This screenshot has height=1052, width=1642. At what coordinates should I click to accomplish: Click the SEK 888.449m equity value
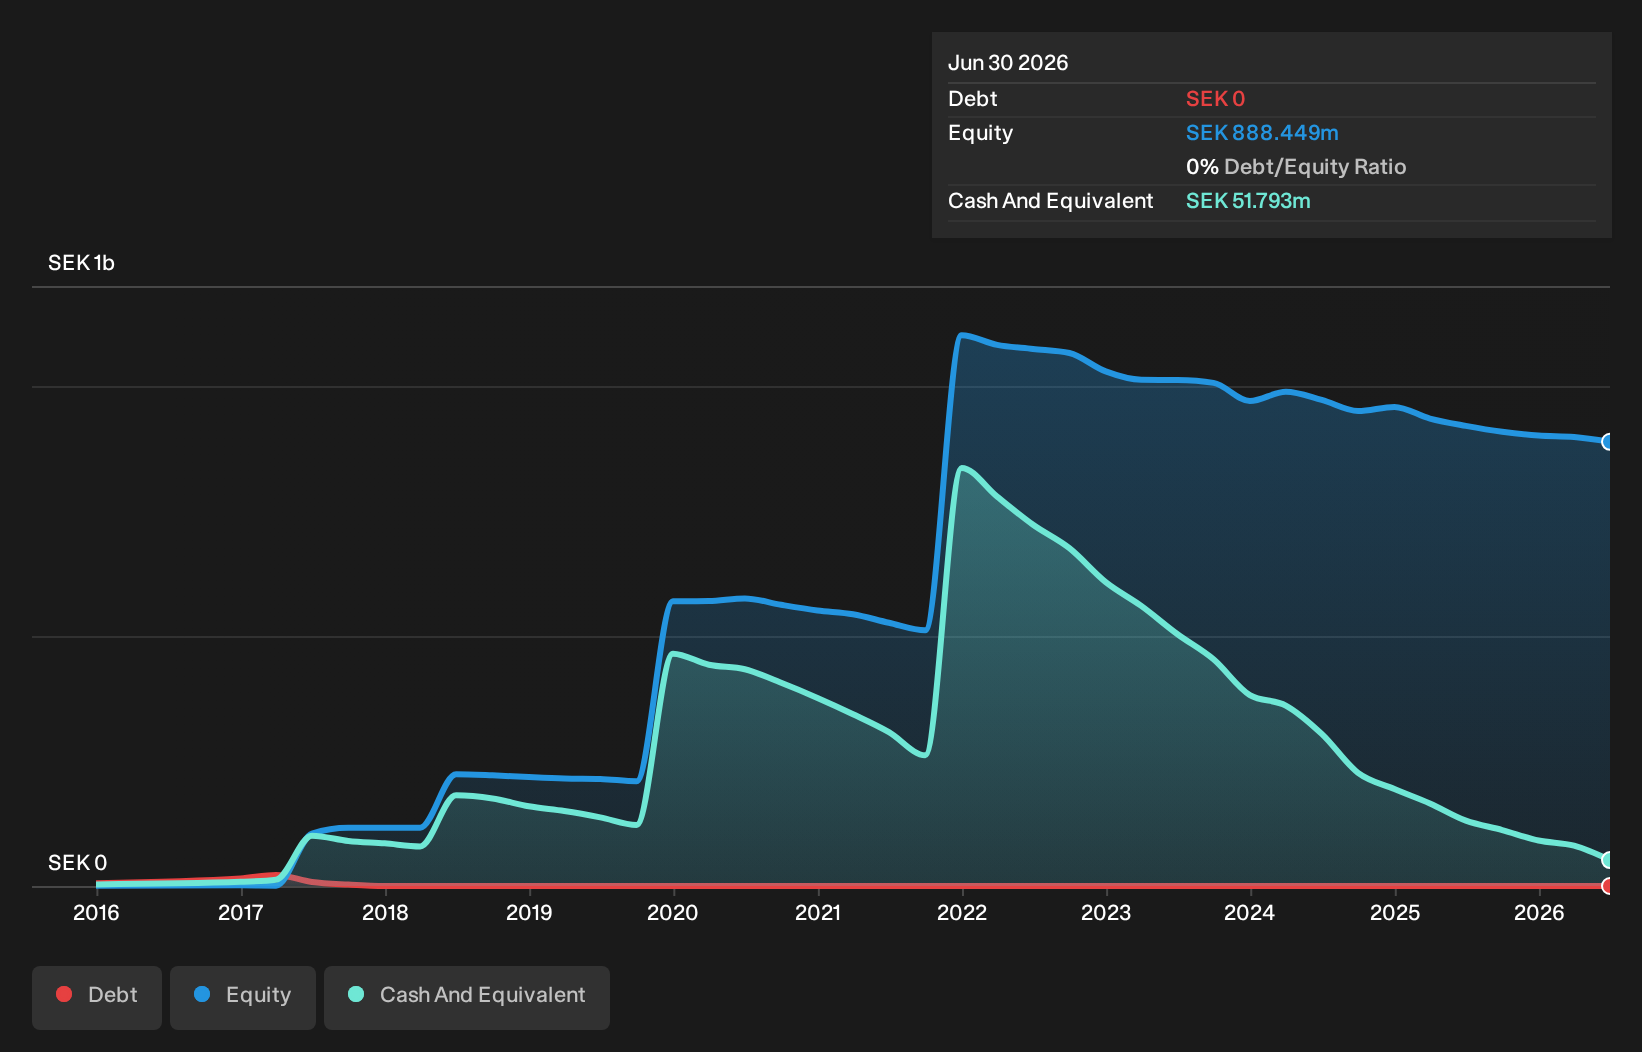[1262, 133]
